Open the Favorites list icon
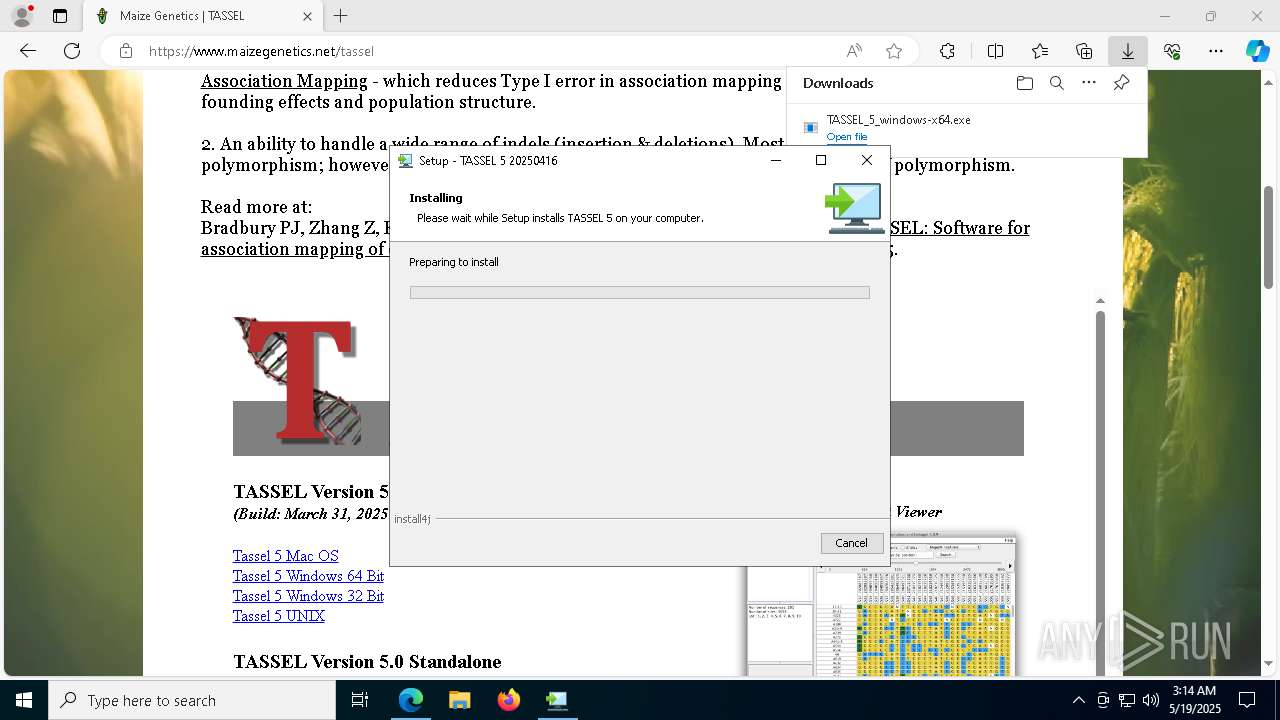Image resolution: width=1280 pixels, height=720 pixels. pyautogui.click(x=1040, y=51)
